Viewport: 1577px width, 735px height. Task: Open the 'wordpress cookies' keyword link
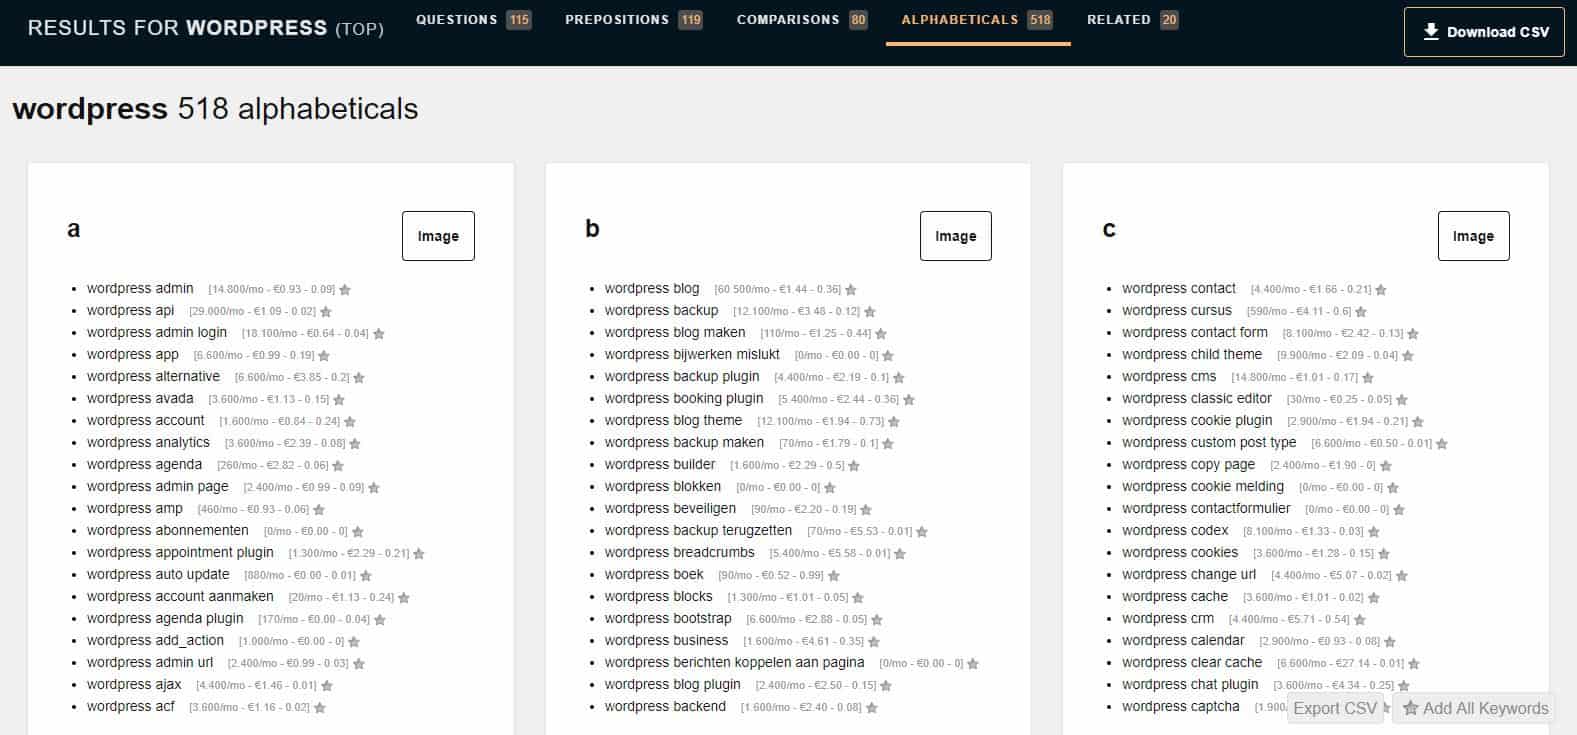[1180, 552]
